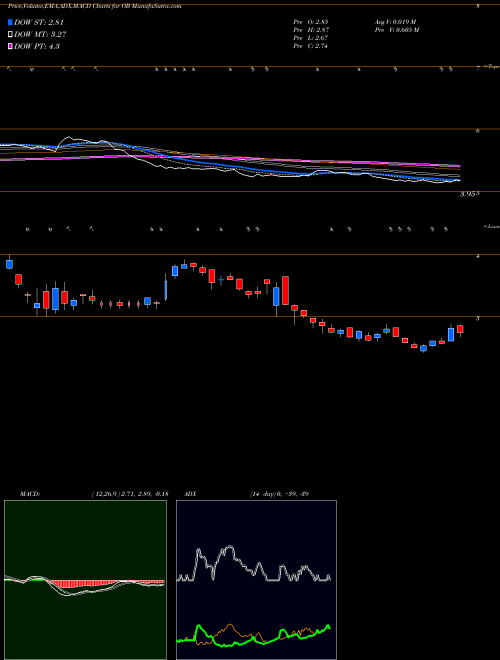Click the 'Avg V: 0.019 M' volume text
Image resolution: width=500 pixels, height=660 pixels.
point(395,21)
